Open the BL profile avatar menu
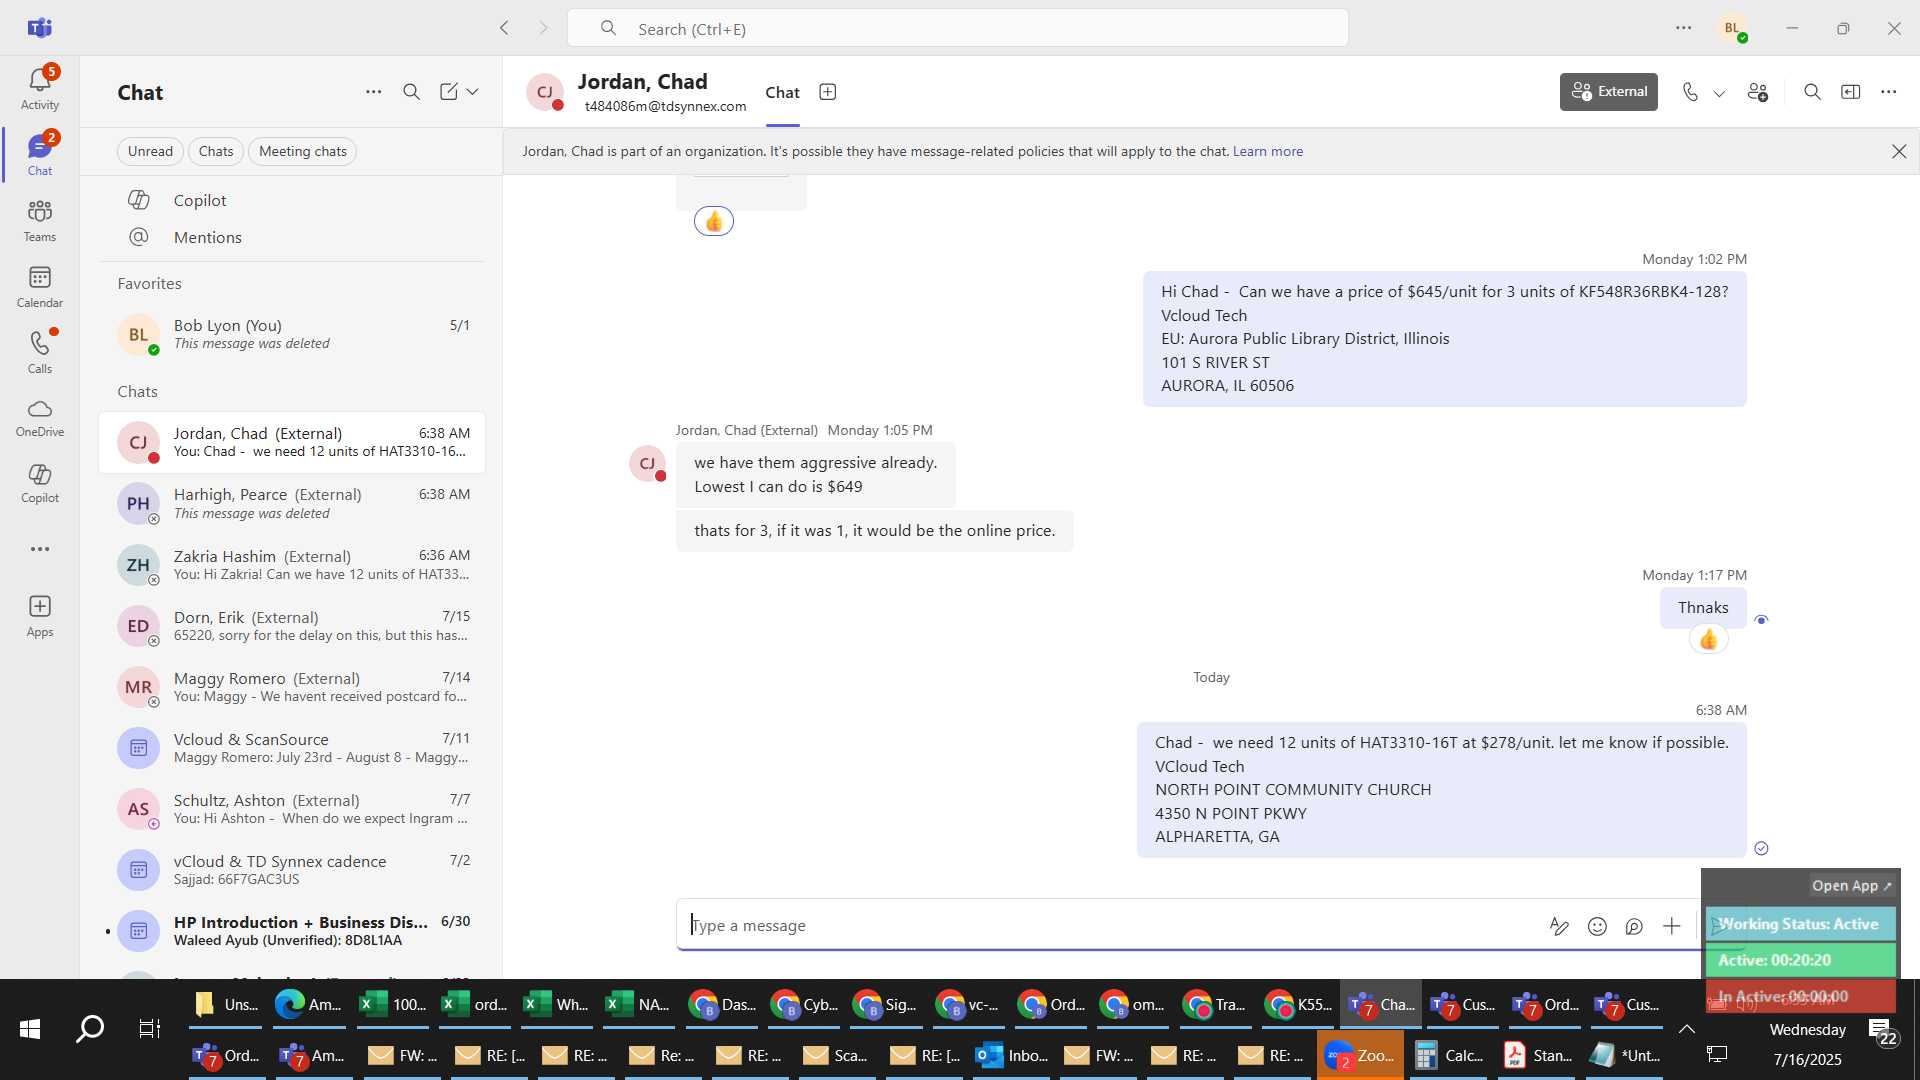 pos(1732,28)
